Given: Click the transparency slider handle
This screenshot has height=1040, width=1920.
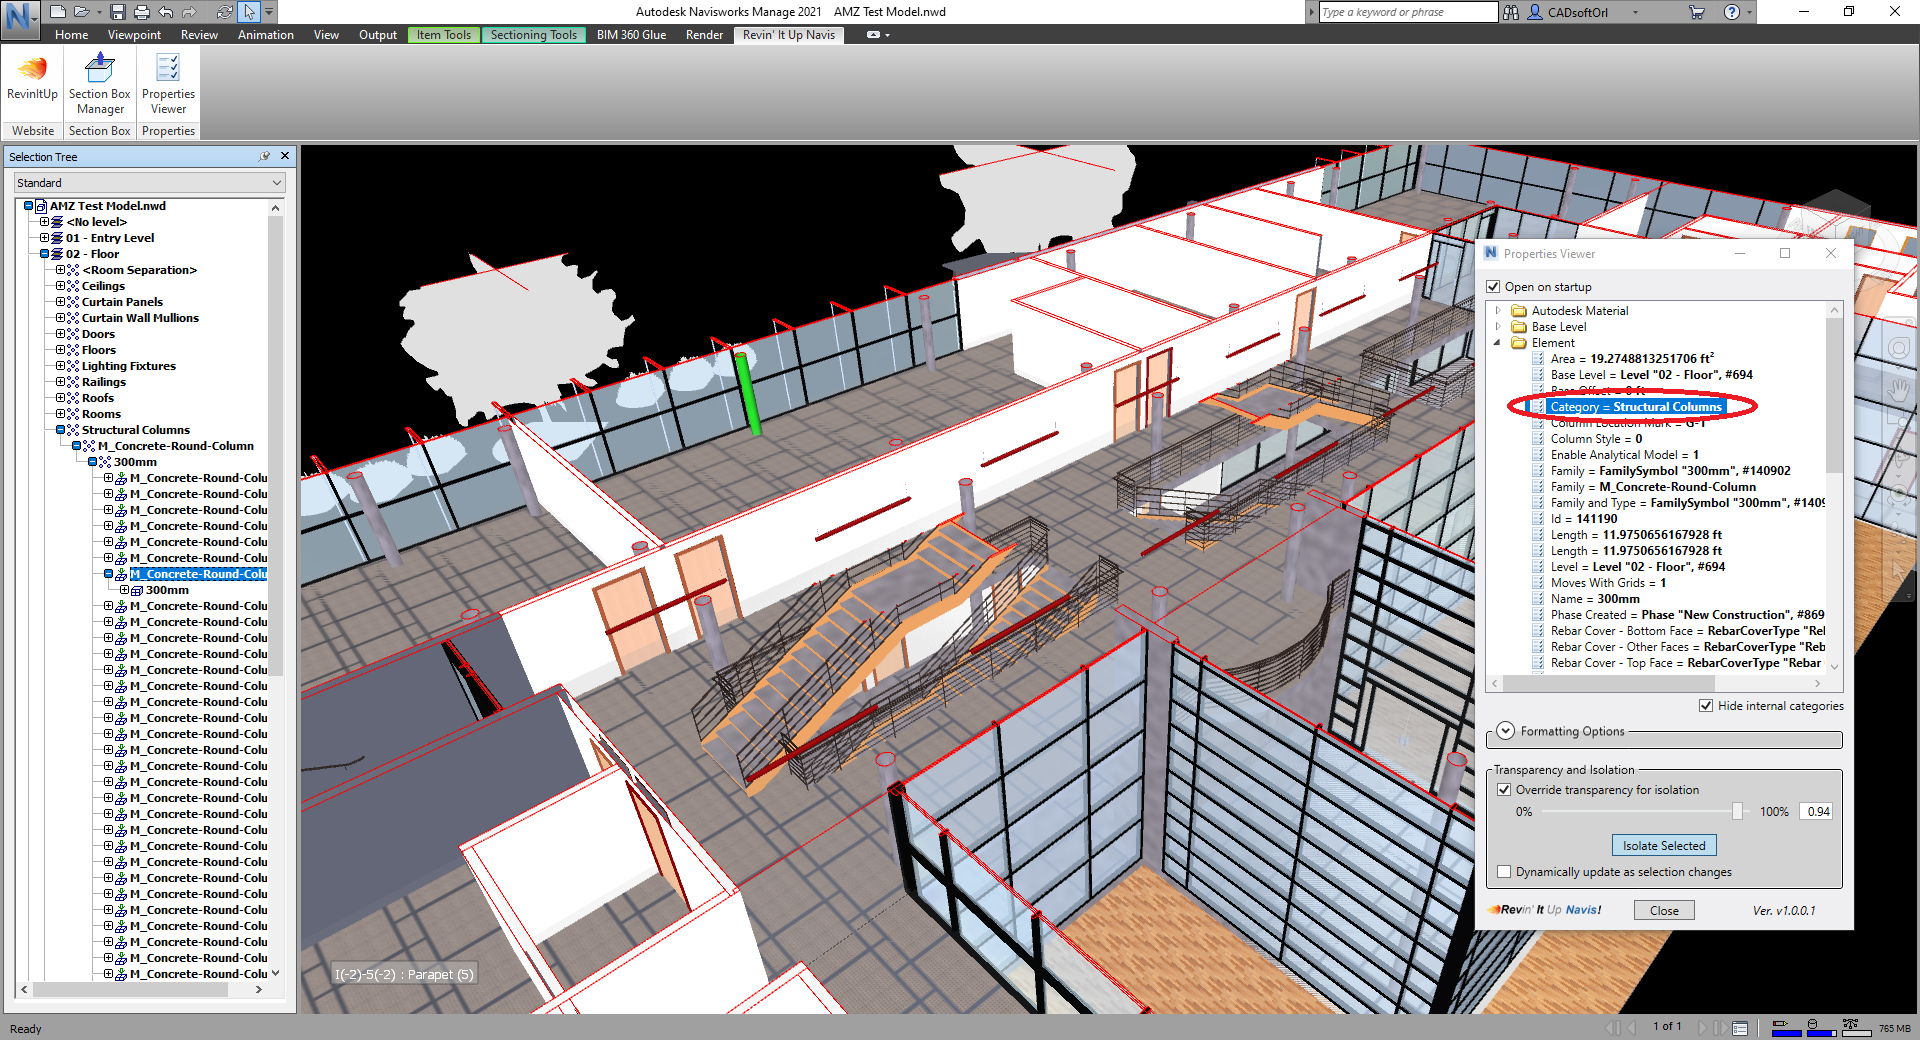Looking at the screenshot, I should click(x=1737, y=812).
